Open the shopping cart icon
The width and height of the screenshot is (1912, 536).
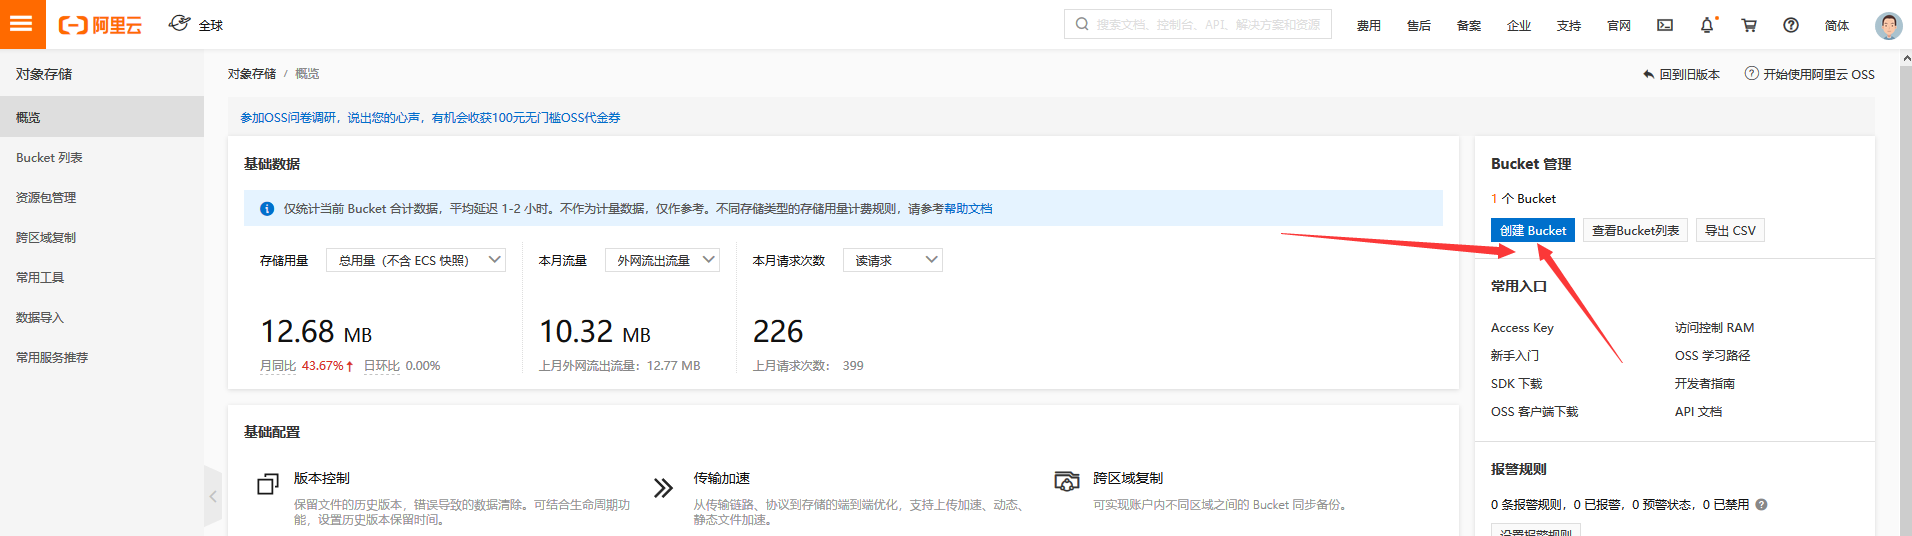click(x=1749, y=25)
